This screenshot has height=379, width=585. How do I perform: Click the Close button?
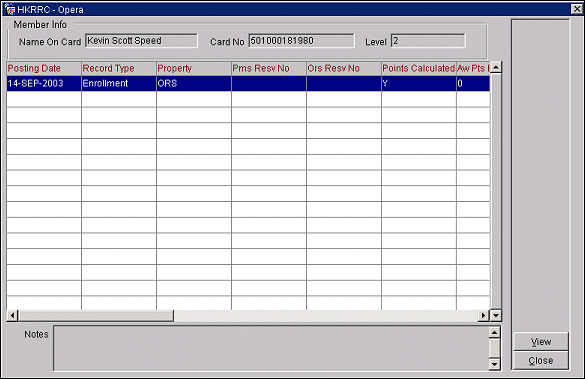pyautogui.click(x=541, y=360)
